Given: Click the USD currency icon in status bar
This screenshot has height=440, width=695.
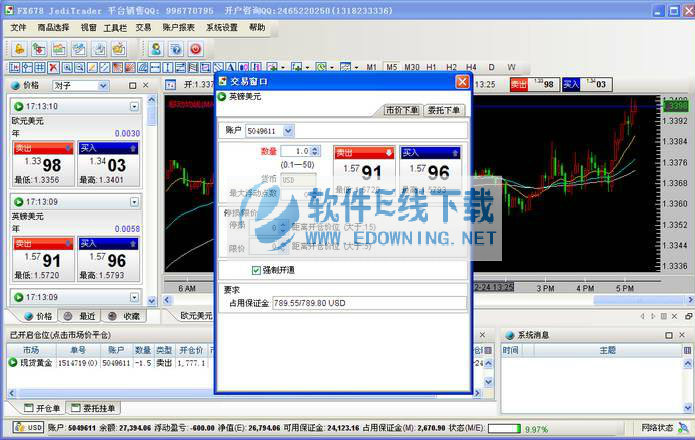Looking at the screenshot, I should click(28, 428).
